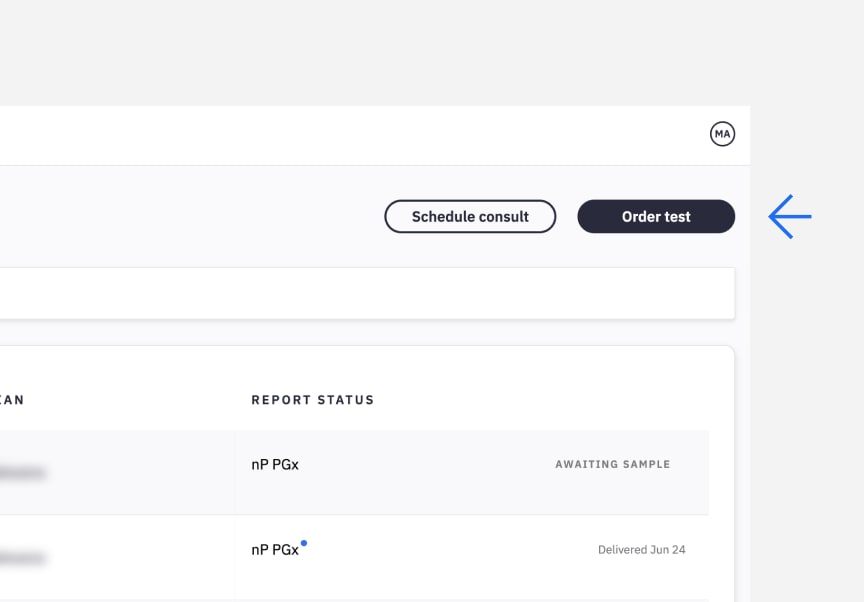
Task: Select the REPORT STATUS column header
Action: (x=312, y=400)
